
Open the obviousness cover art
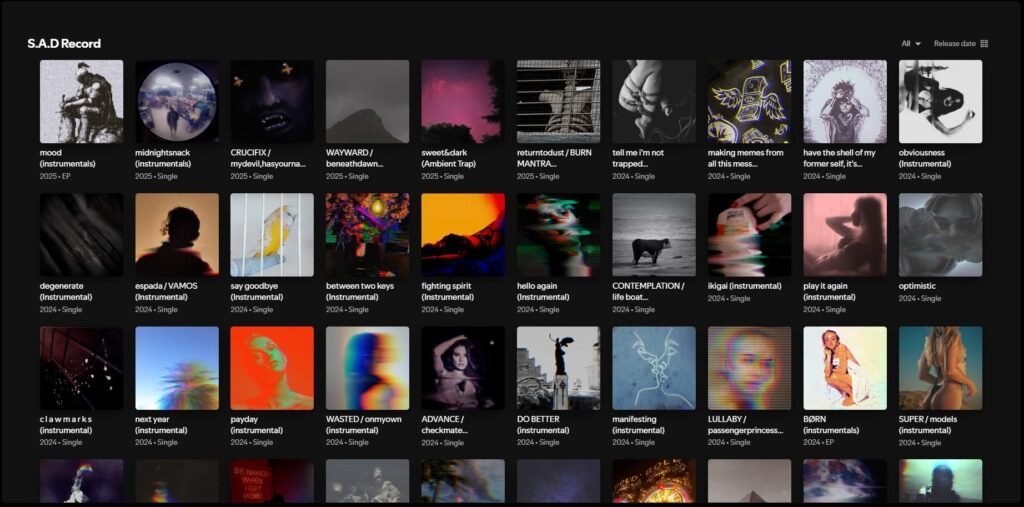click(940, 101)
